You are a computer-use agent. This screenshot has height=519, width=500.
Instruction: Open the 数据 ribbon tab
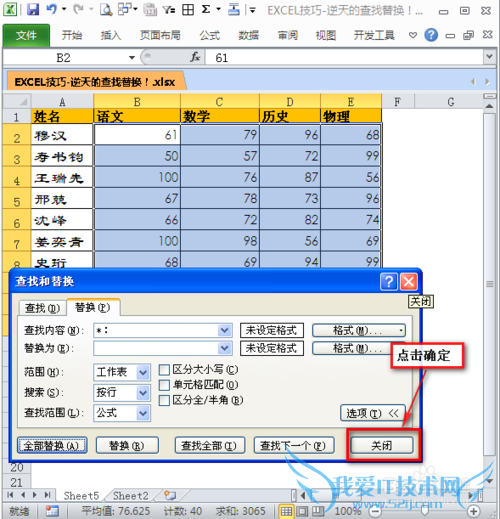pos(248,35)
